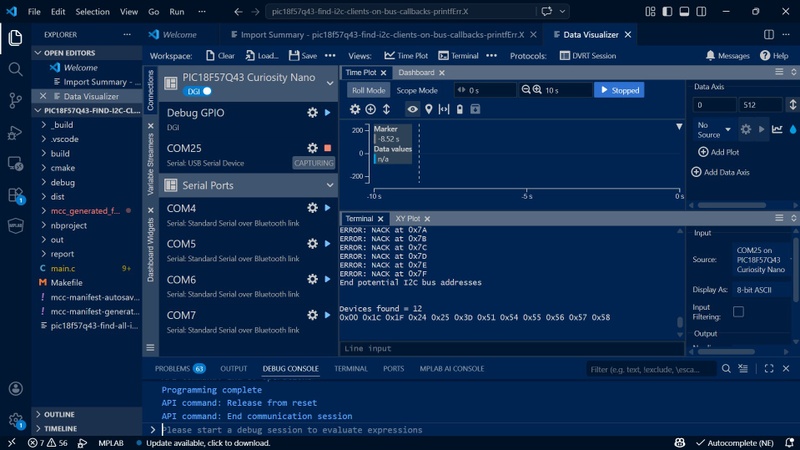The height and width of the screenshot is (450, 800).
Task: Click Save workspace button
Action: tap(303, 56)
